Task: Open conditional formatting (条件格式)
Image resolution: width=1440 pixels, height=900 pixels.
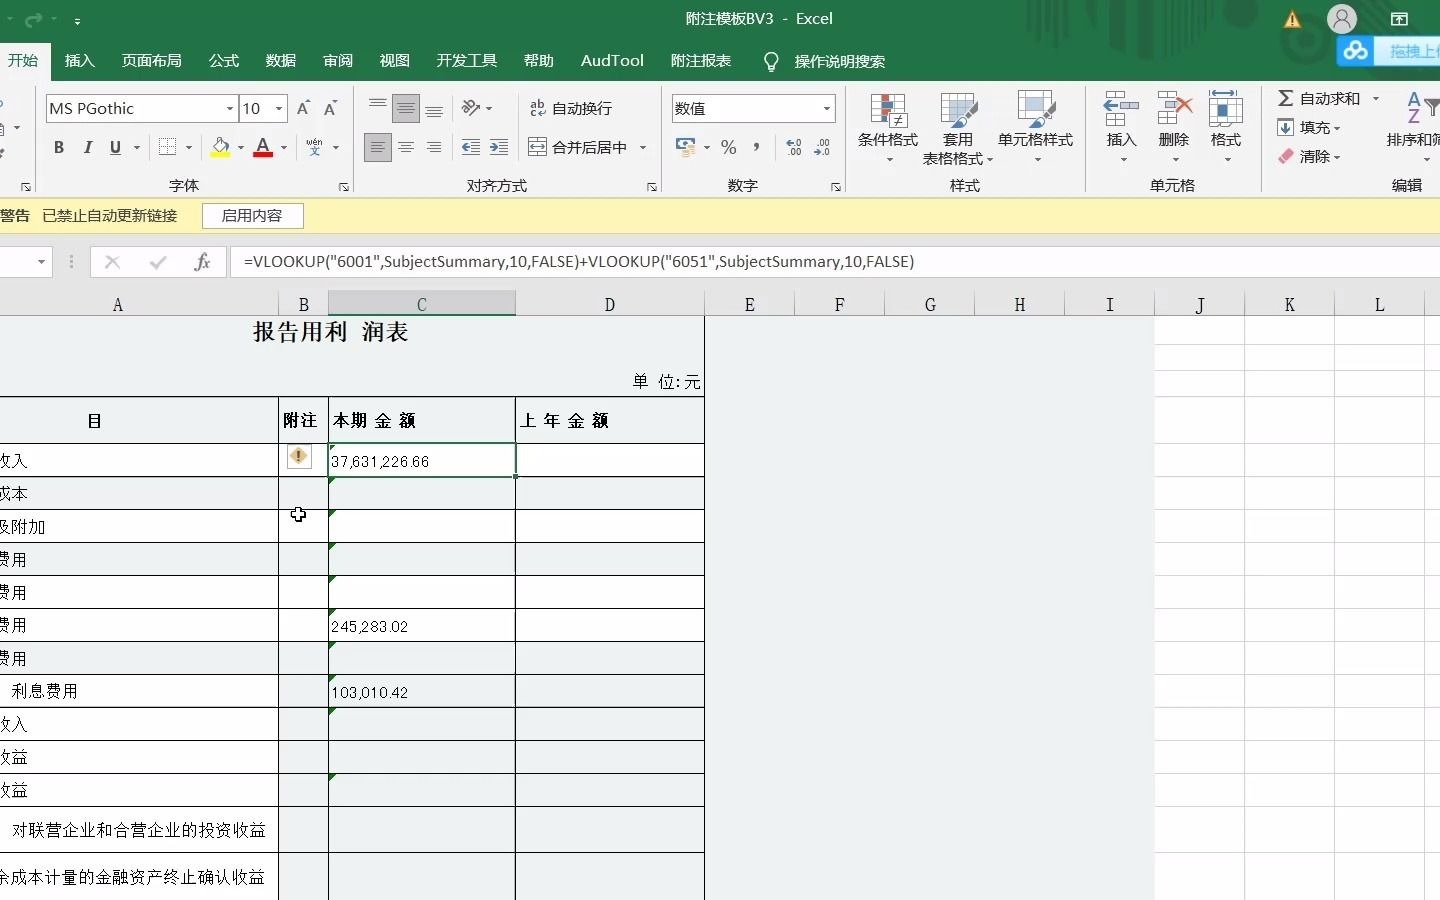Action: pos(888,128)
